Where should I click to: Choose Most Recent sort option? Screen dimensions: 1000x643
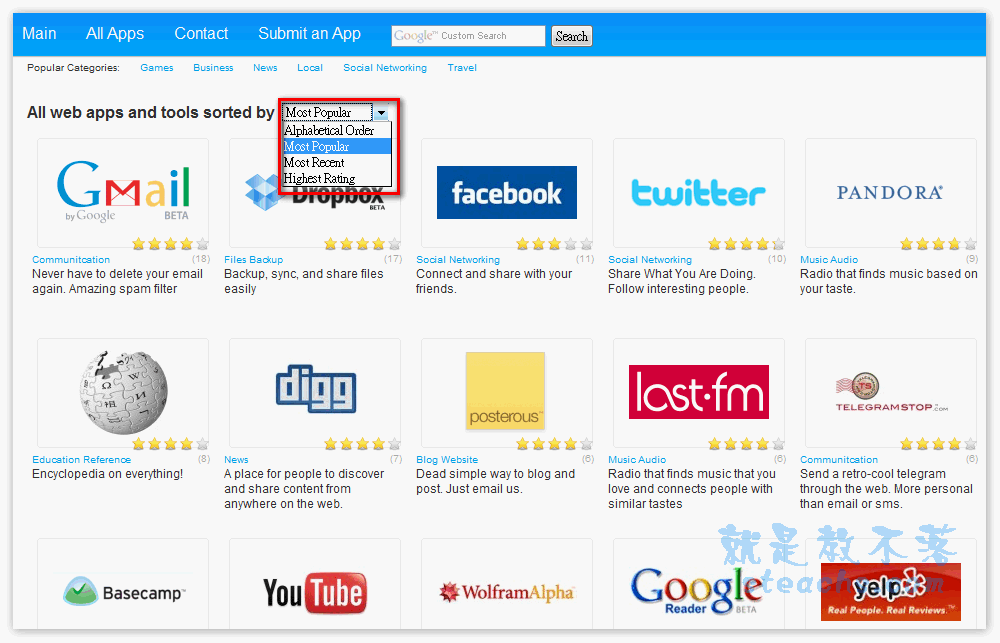[337, 163]
